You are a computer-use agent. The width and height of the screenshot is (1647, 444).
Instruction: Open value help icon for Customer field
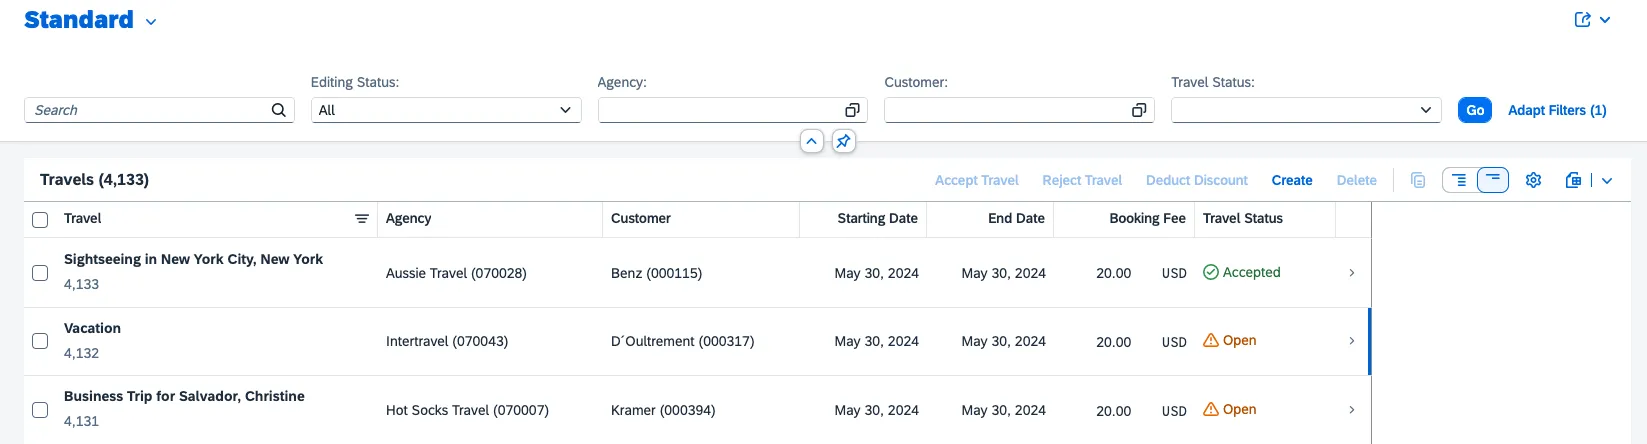tap(1139, 110)
